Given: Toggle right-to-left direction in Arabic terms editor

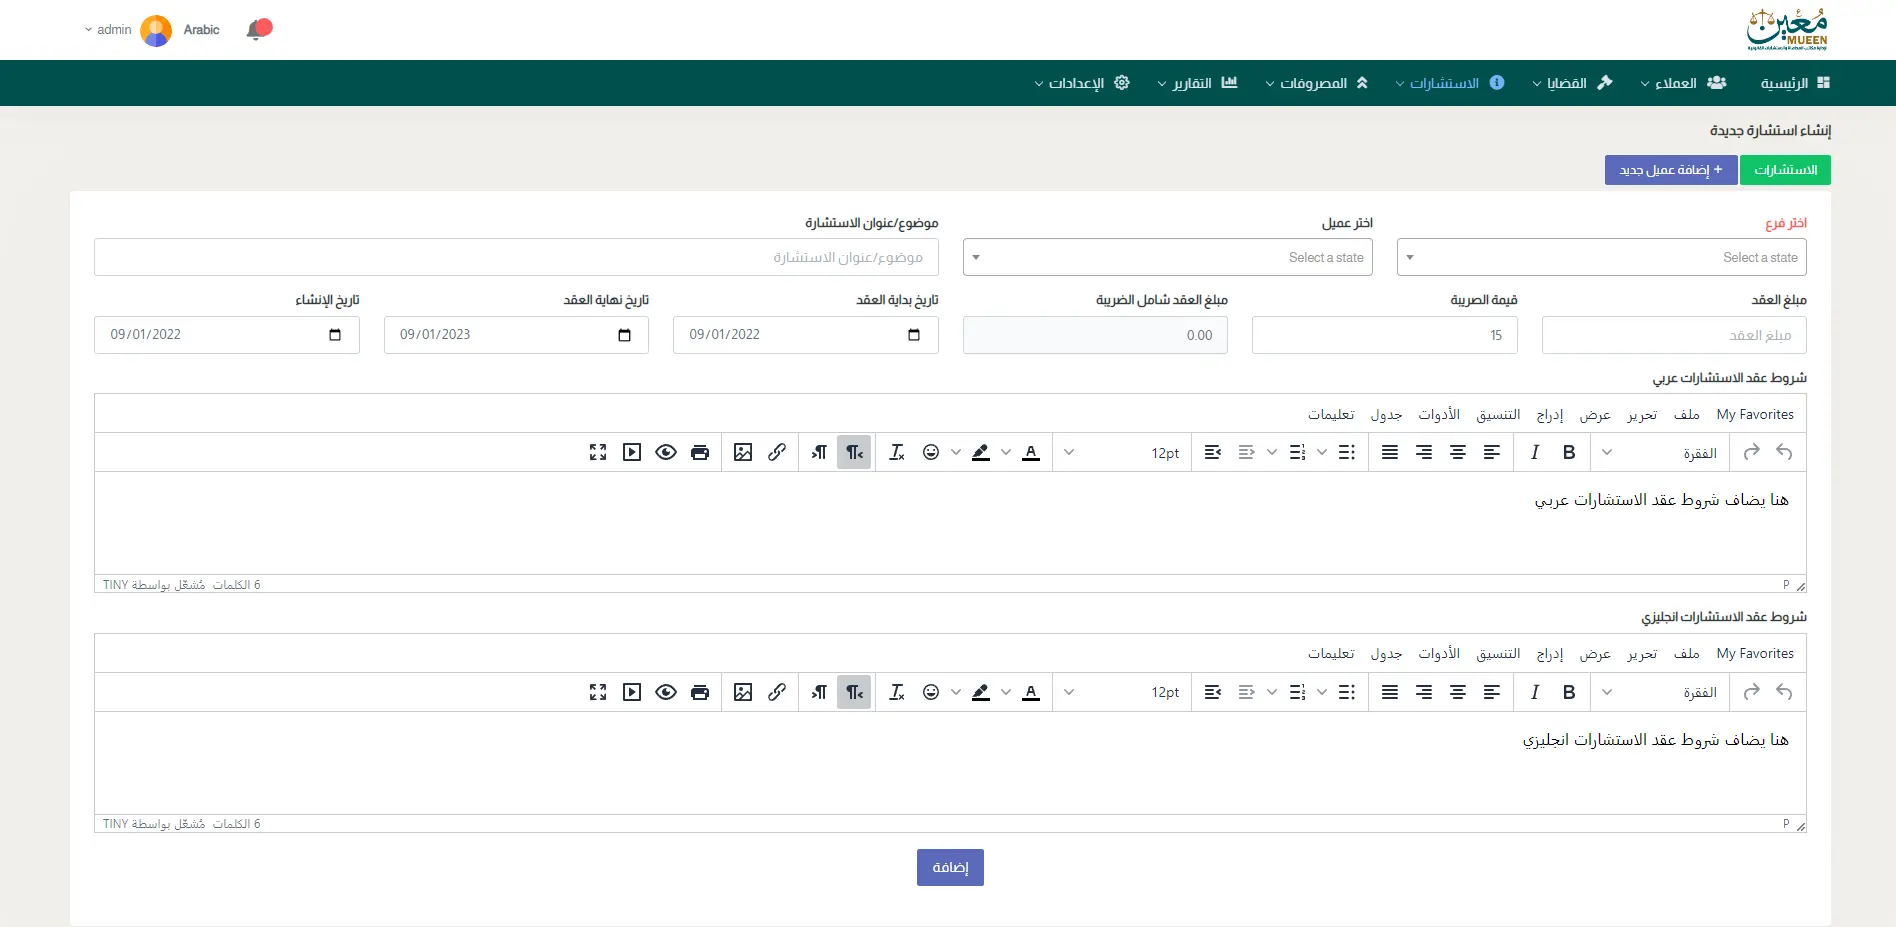Looking at the screenshot, I should (854, 453).
